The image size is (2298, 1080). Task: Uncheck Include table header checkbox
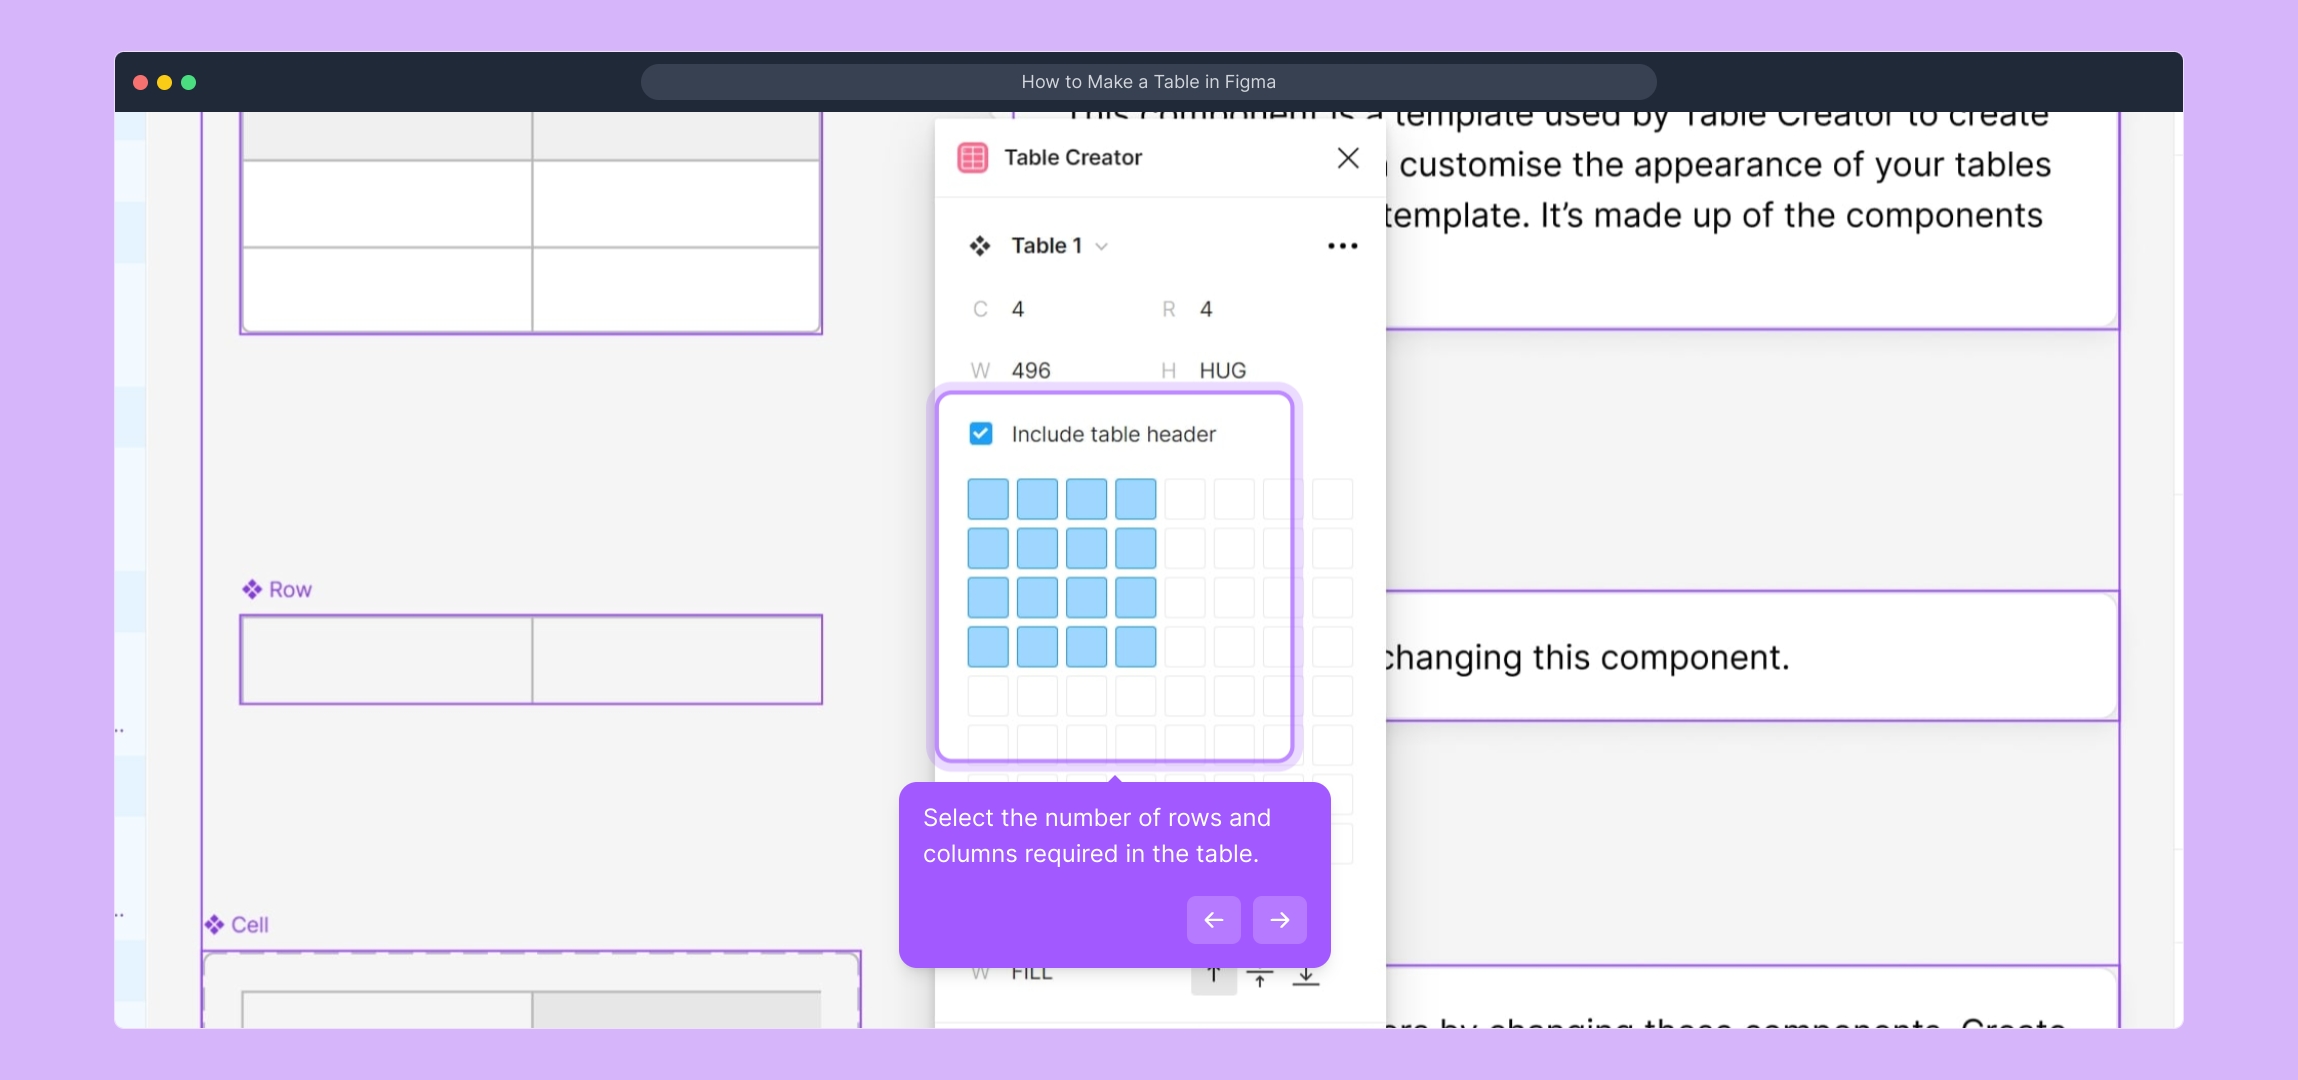point(981,434)
